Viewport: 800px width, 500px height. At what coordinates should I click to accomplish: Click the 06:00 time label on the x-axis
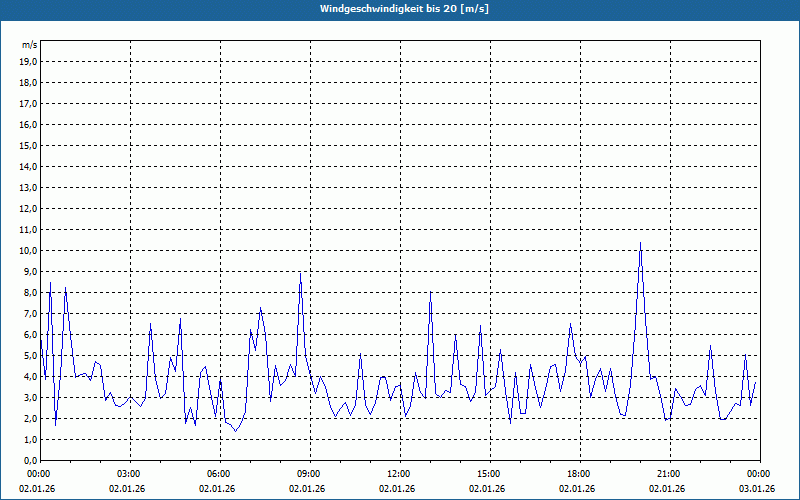pos(219,473)
